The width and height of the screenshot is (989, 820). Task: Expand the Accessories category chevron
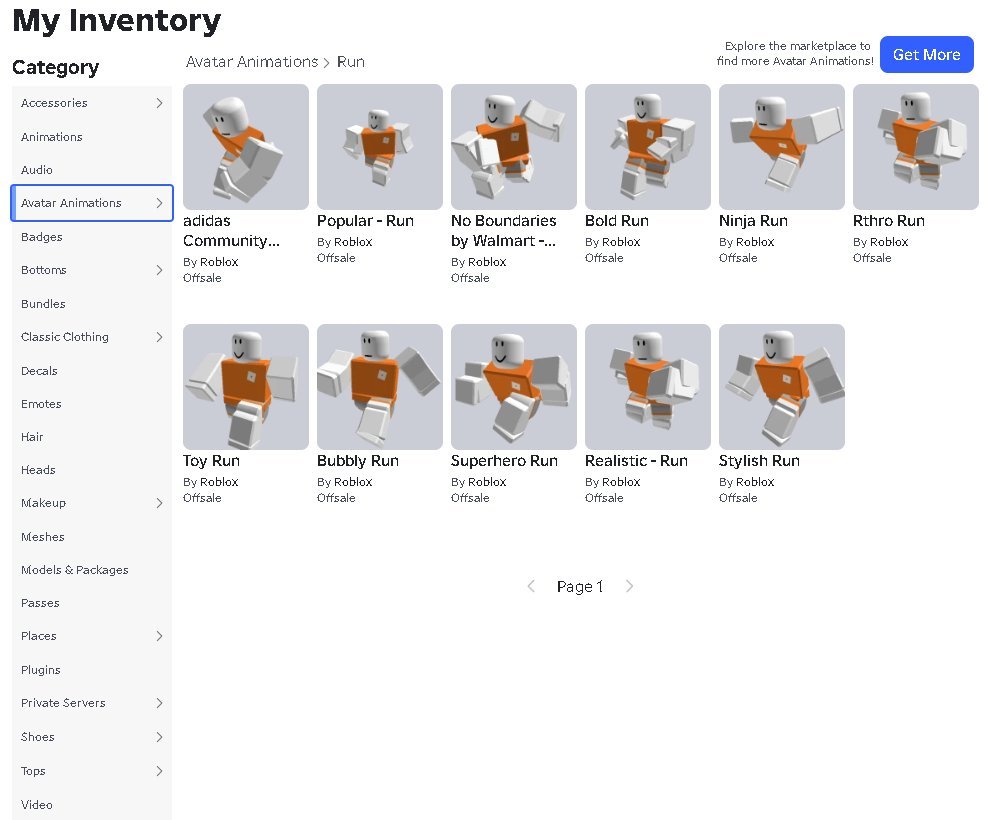pos(160,103)
